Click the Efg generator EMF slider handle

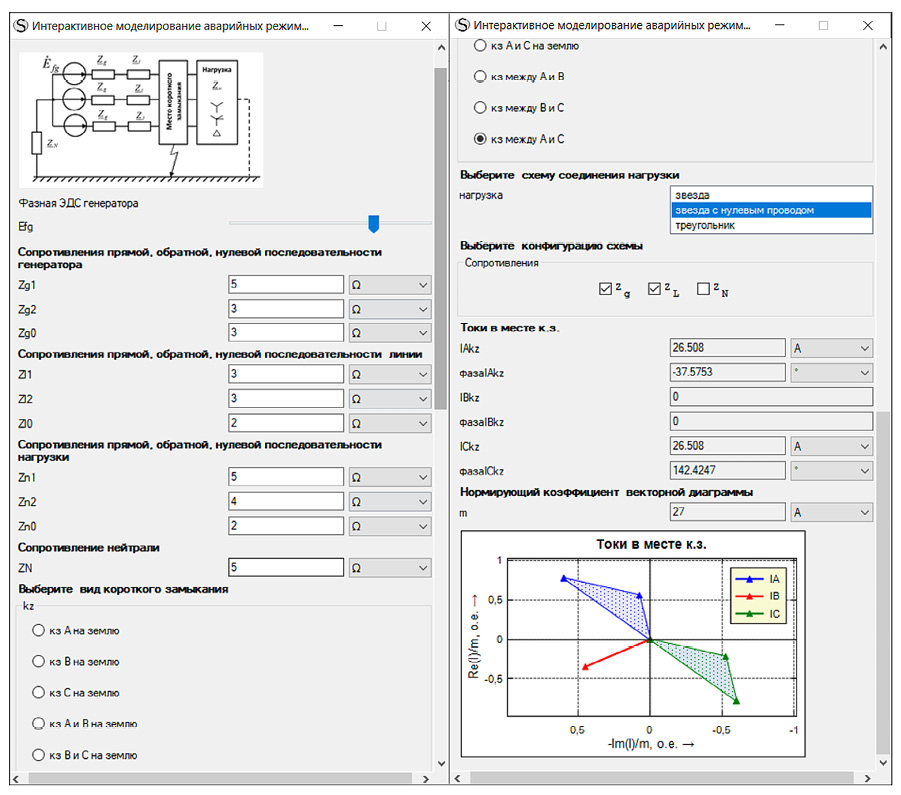(374, 224)
